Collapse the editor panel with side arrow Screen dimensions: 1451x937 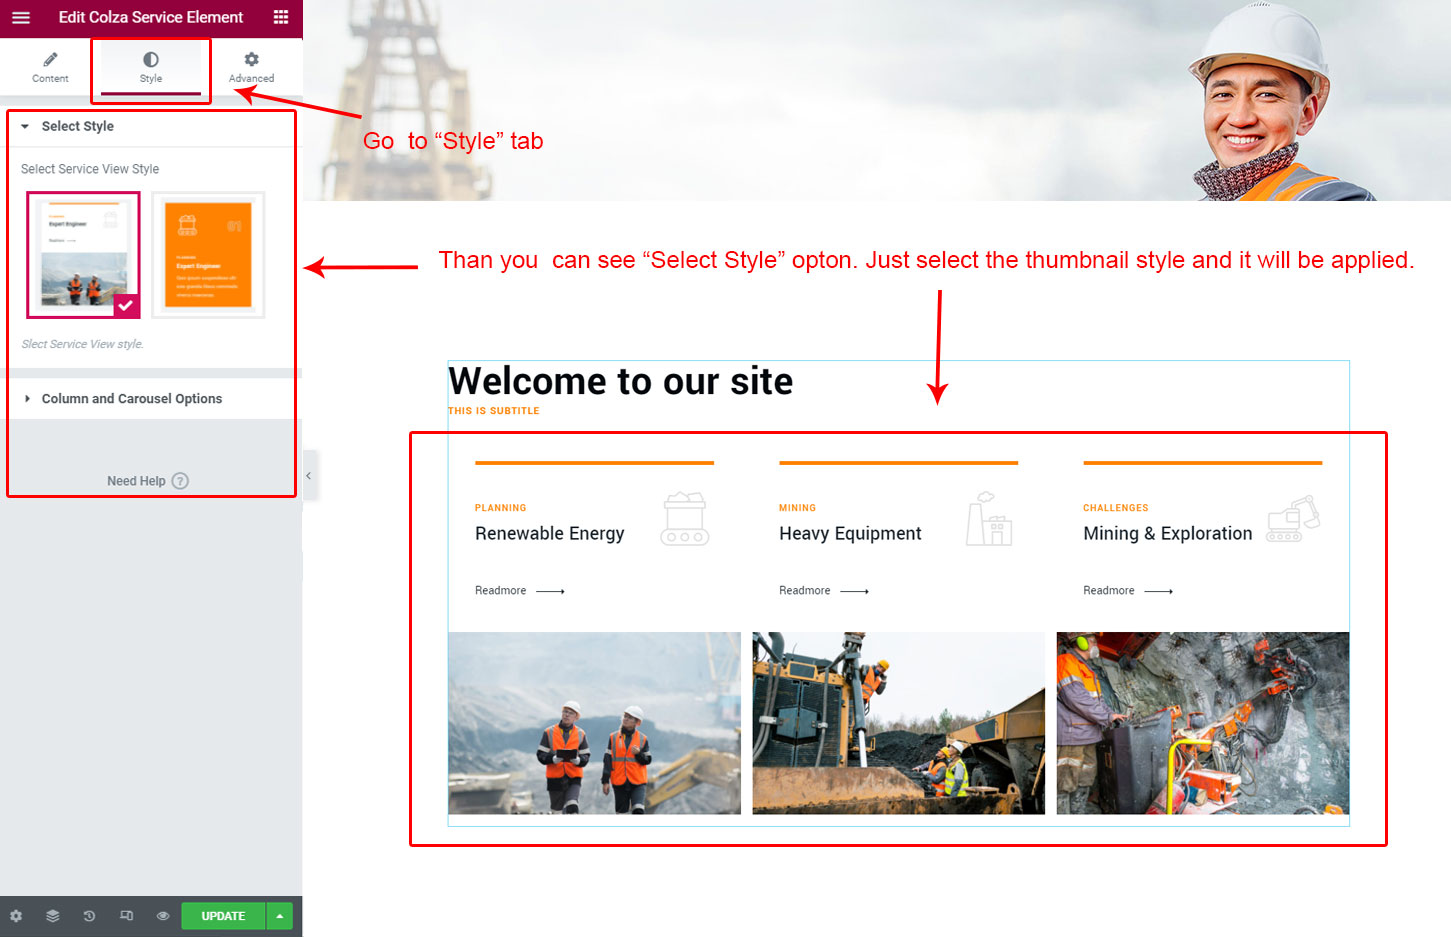pos(309,476)
